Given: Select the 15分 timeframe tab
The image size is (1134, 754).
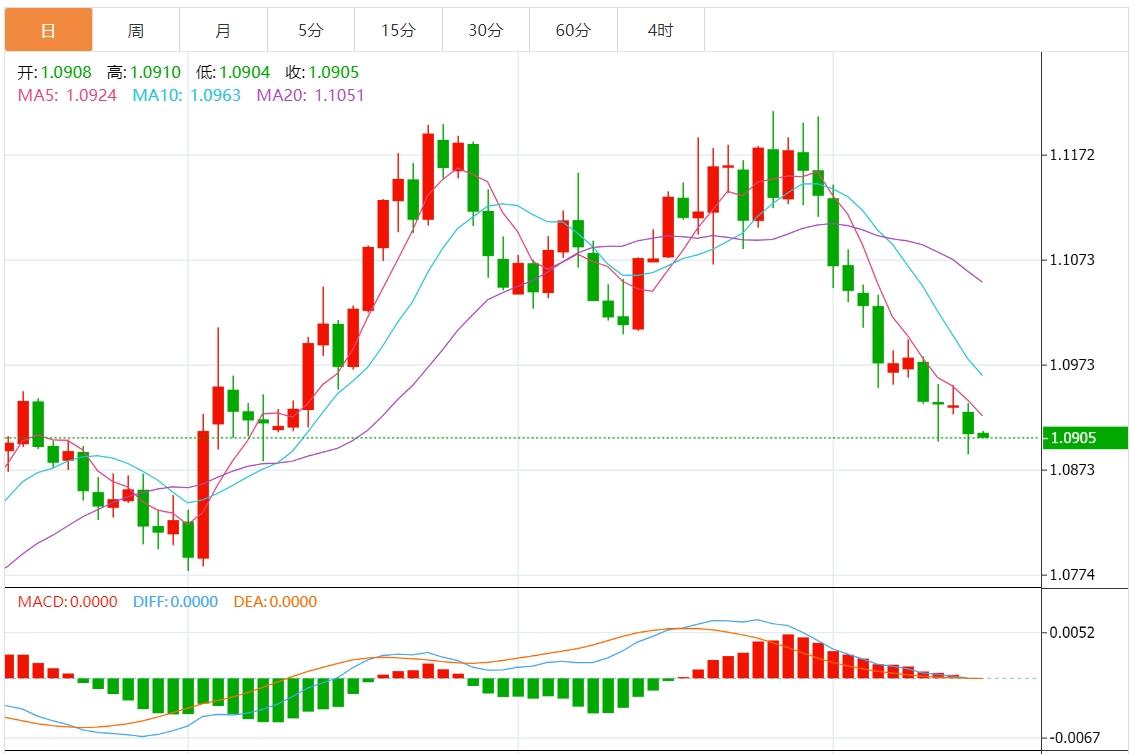Looking at the screenshot, I should (398, 30).
